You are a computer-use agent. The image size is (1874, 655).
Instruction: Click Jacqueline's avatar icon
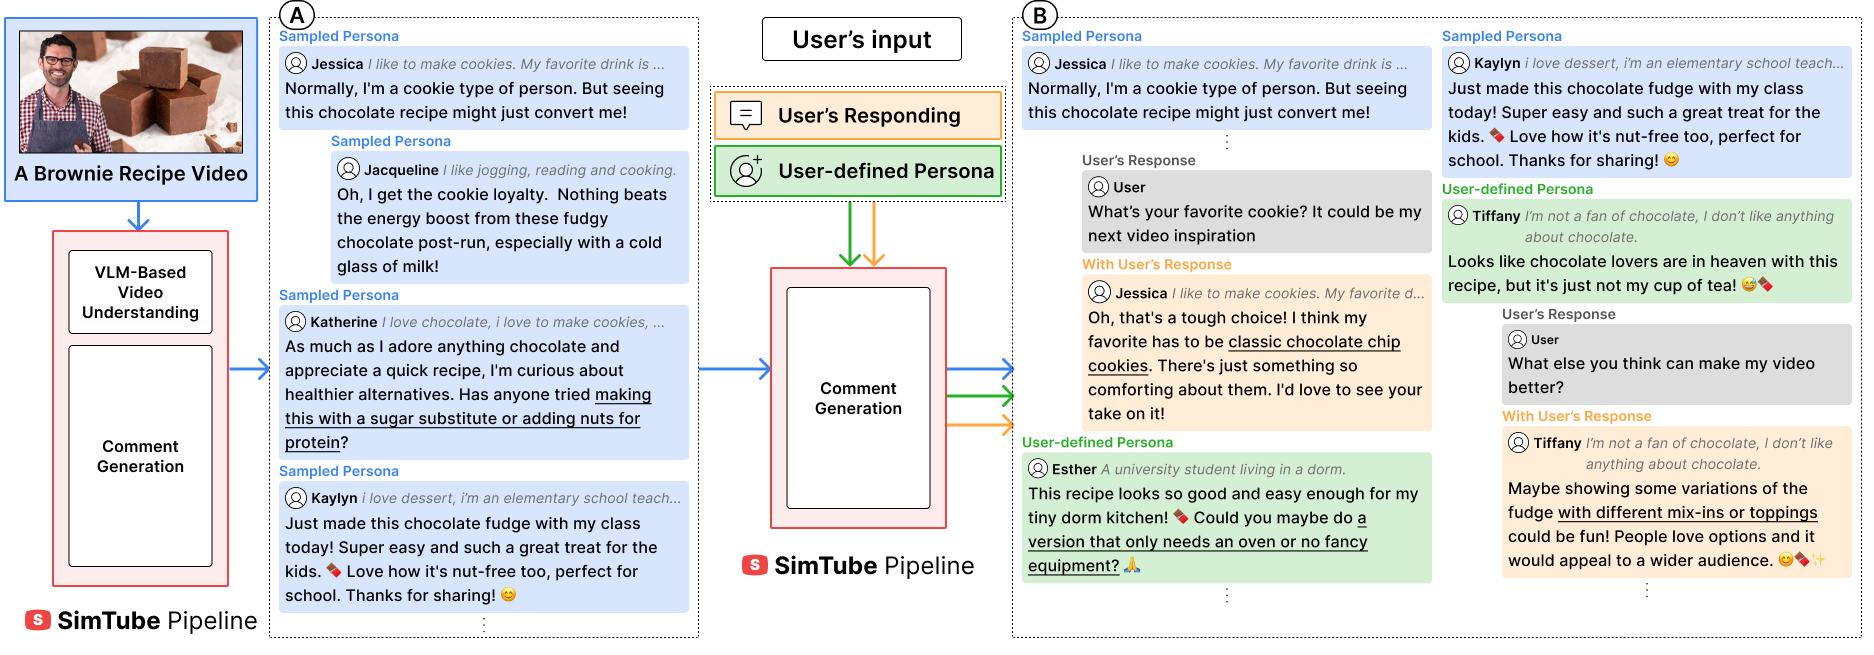[x=348, y=169]
